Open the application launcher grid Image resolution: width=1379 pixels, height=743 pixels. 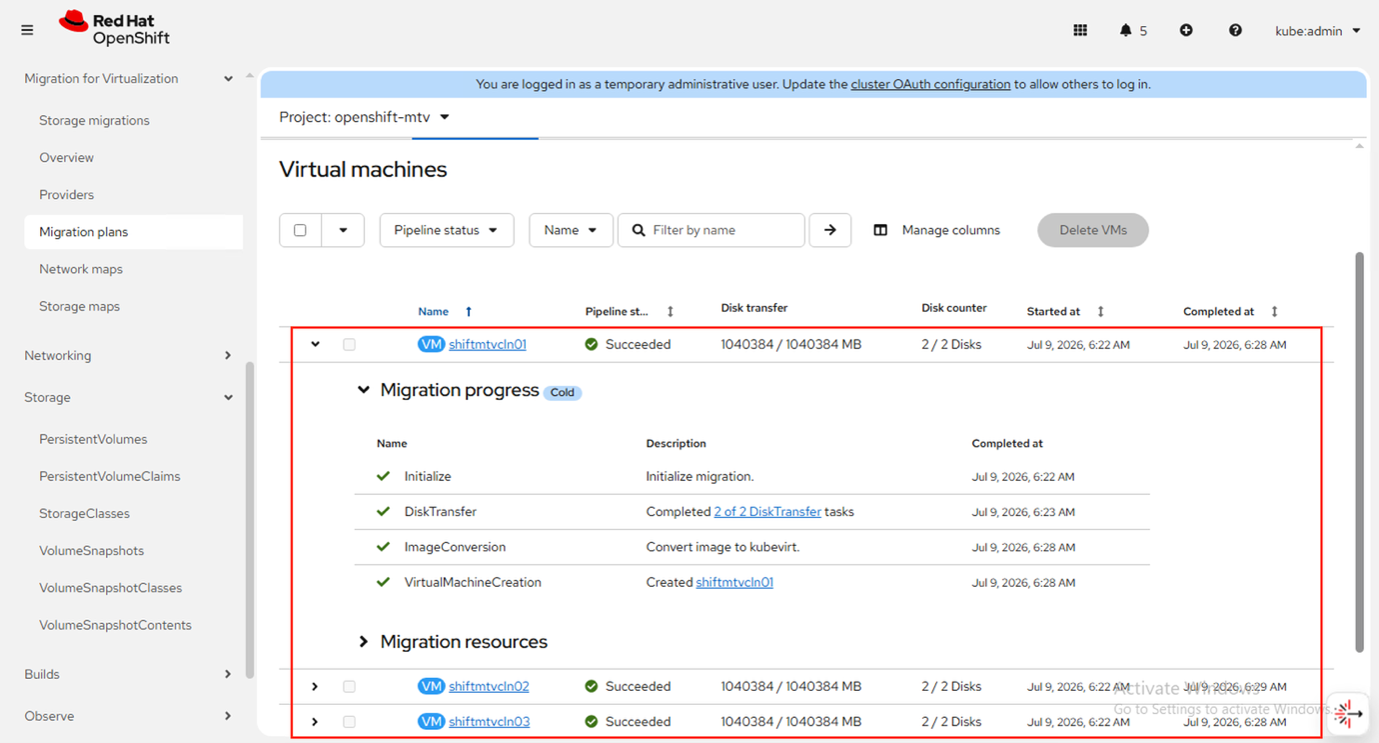pyautogui.click(x=1080, y=30)
